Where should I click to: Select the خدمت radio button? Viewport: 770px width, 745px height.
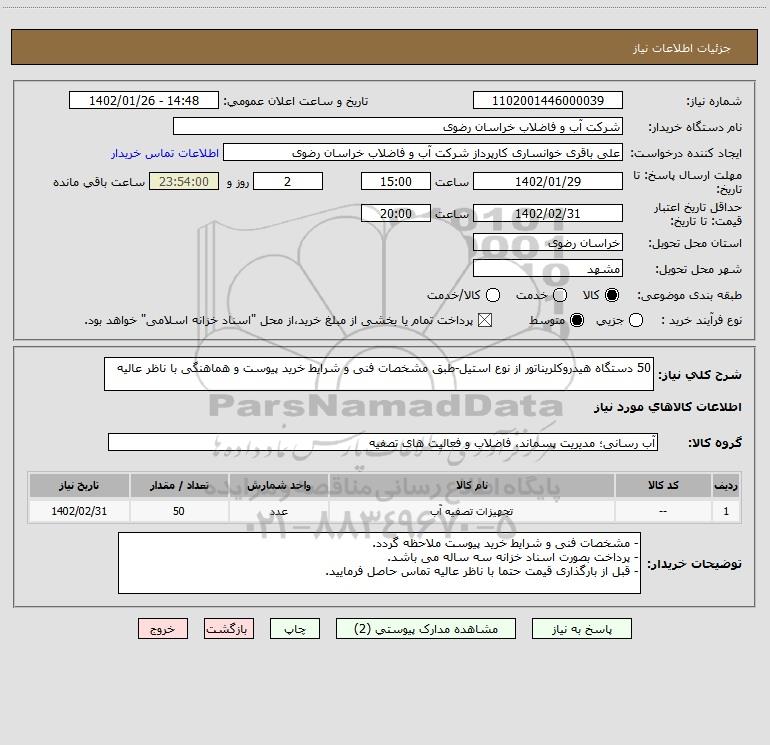tap(560, 295)
